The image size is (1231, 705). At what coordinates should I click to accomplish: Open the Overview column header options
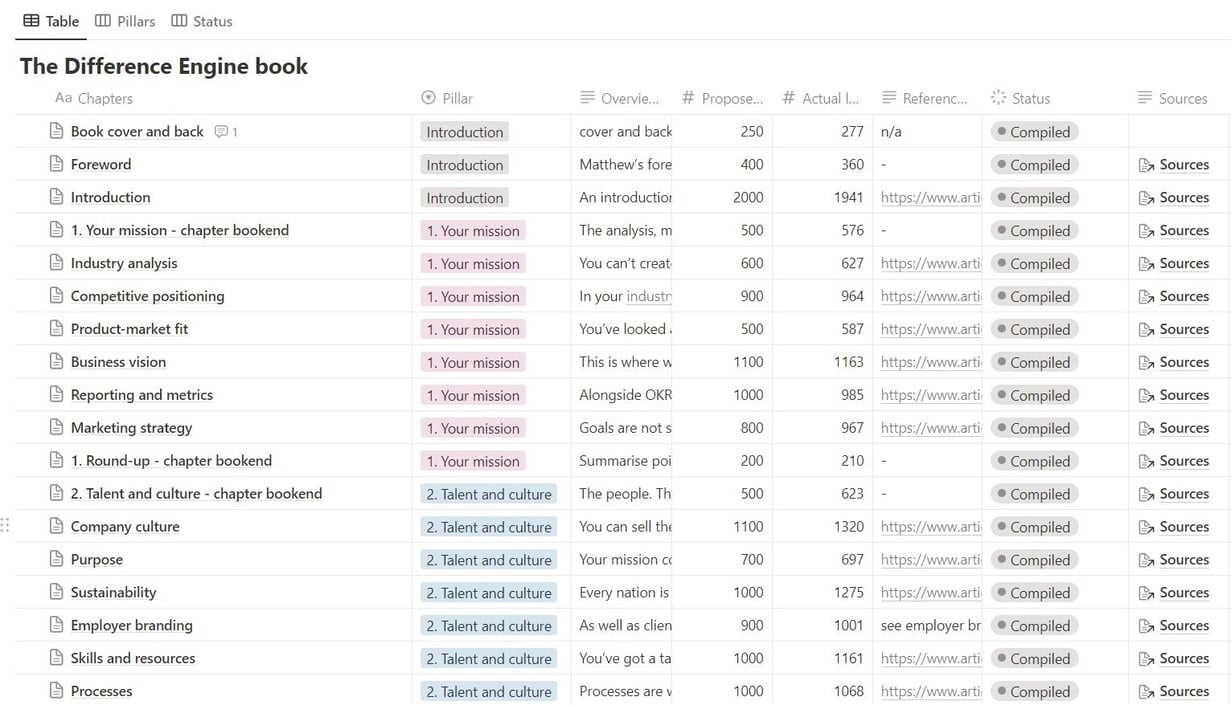[629, 98]
